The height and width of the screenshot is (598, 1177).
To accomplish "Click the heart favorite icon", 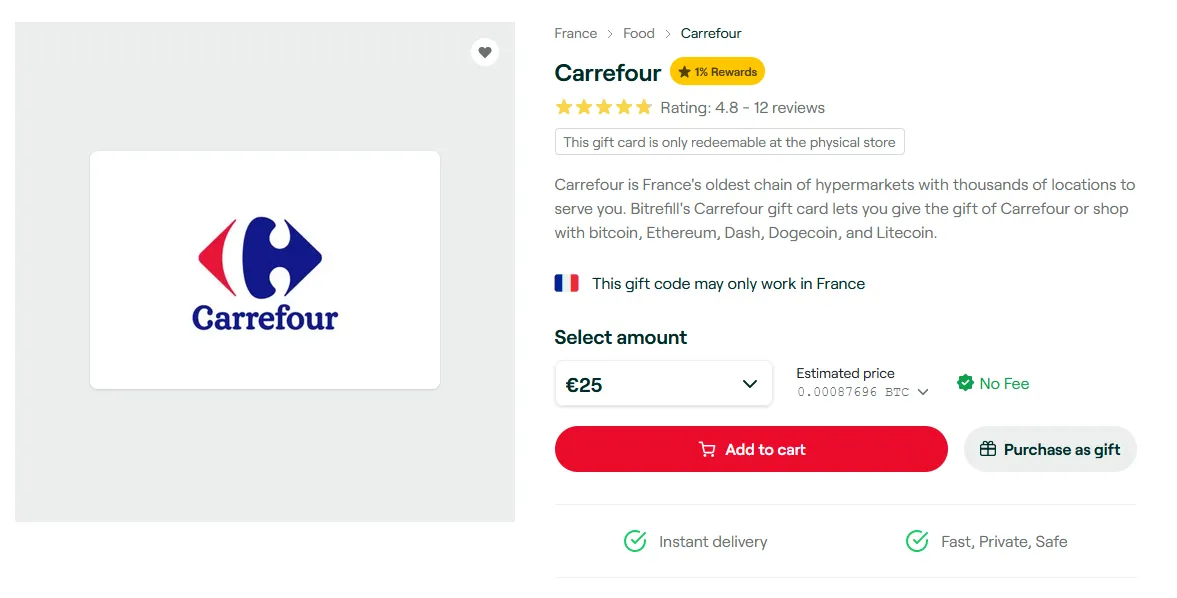I will pos(485,52).
